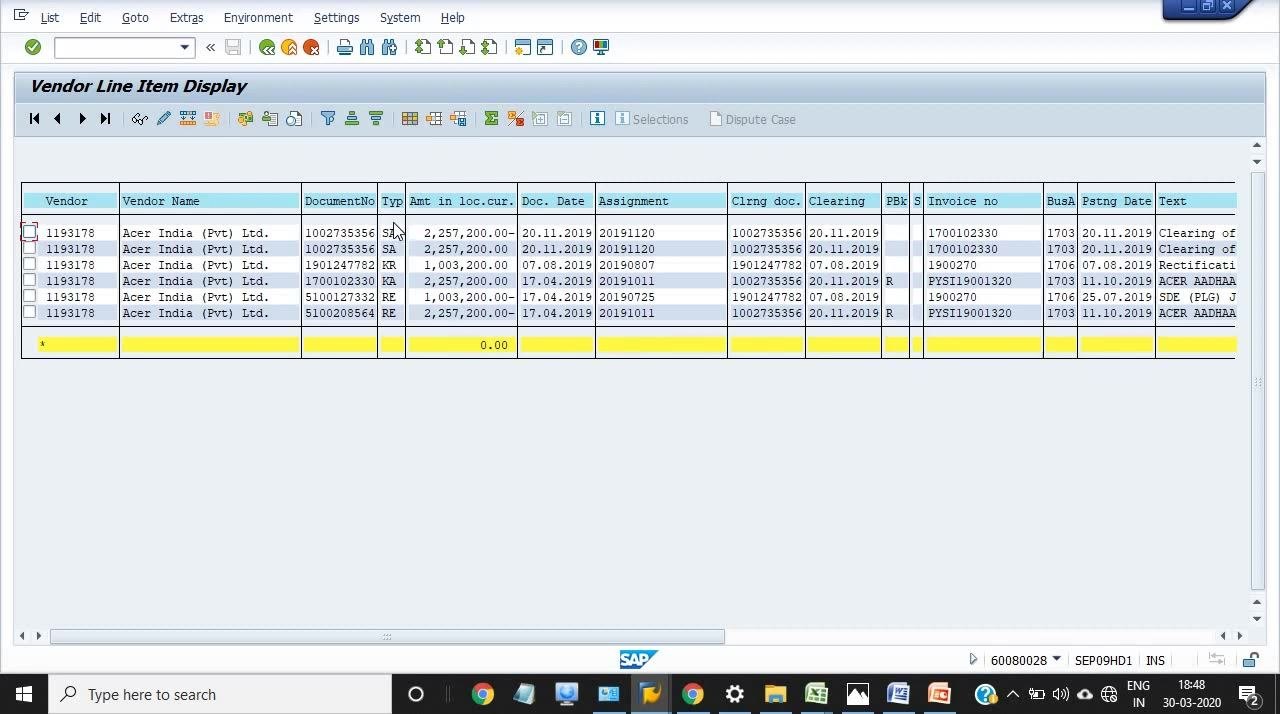Open the Extras menu
The image size is (1280, 714).
(x=186, y=17)
